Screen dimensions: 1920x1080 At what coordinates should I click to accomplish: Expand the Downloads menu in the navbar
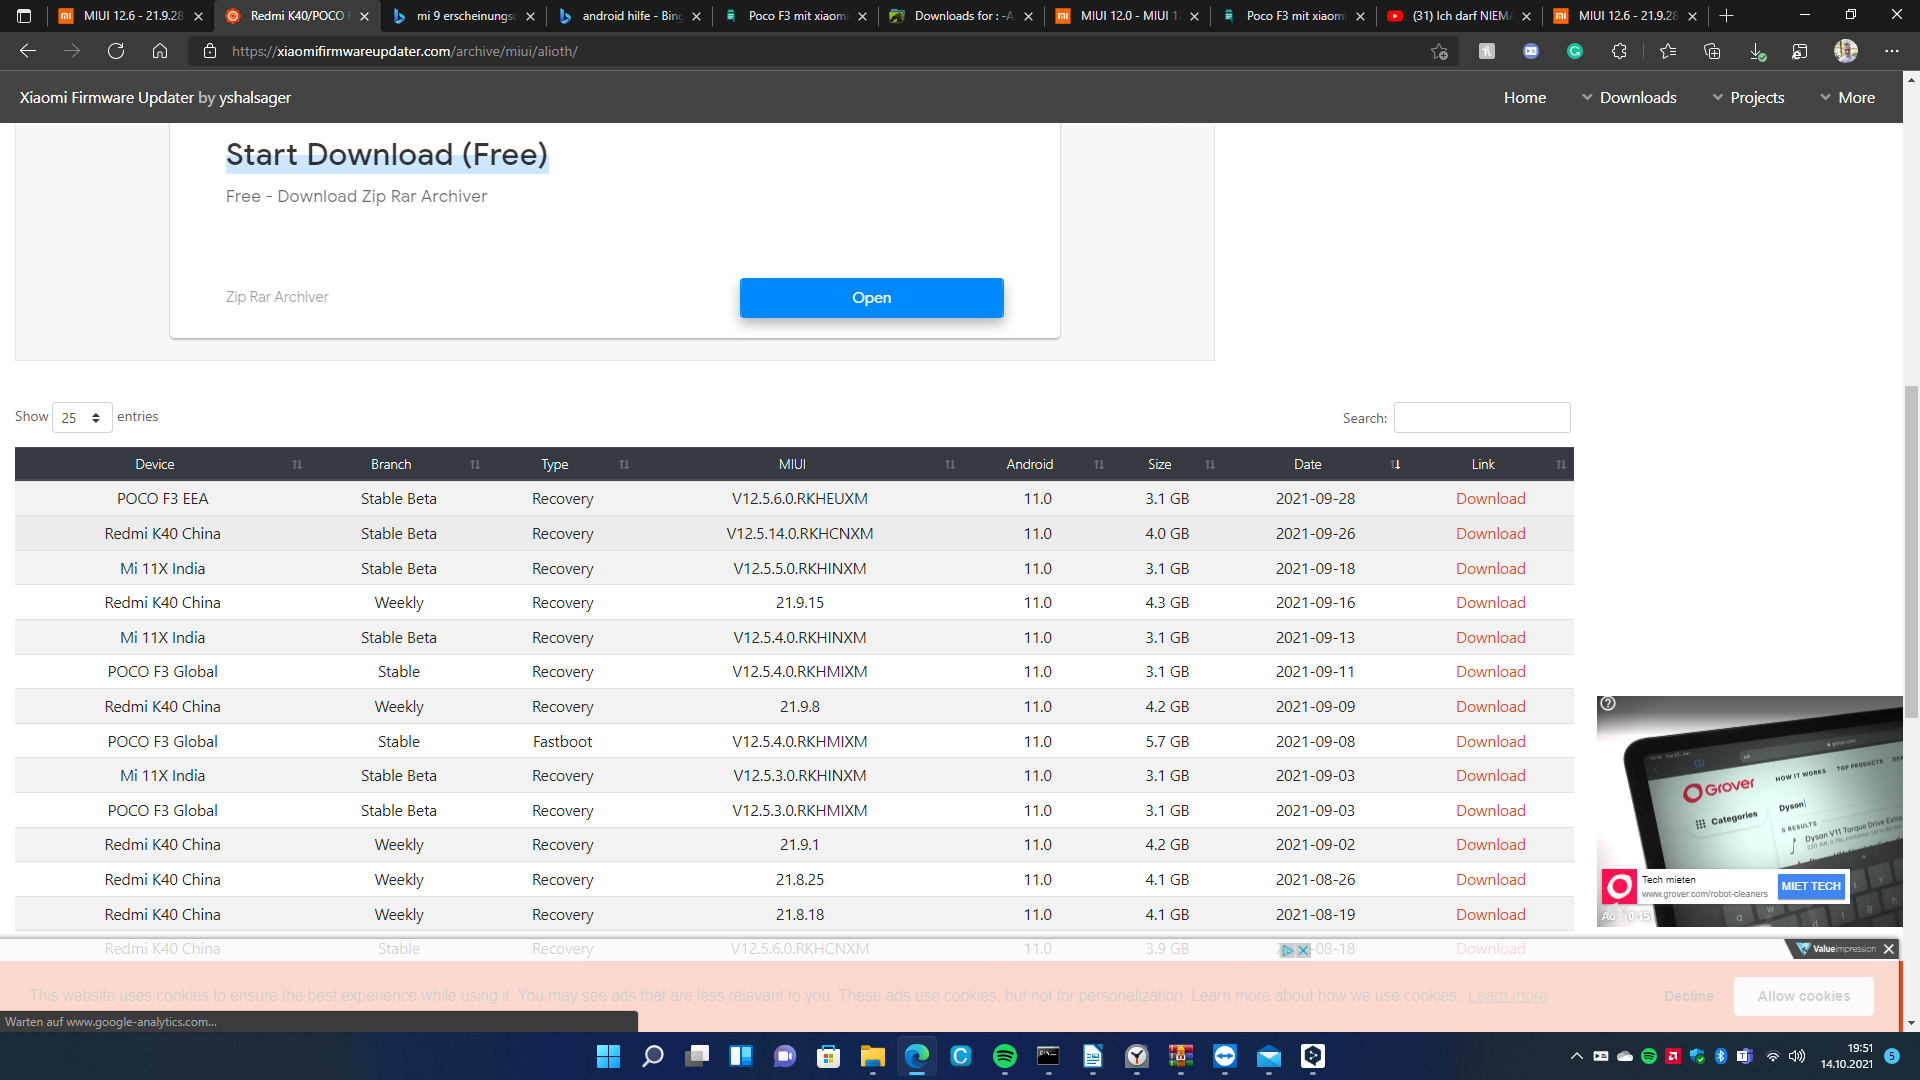(1629, 97)
